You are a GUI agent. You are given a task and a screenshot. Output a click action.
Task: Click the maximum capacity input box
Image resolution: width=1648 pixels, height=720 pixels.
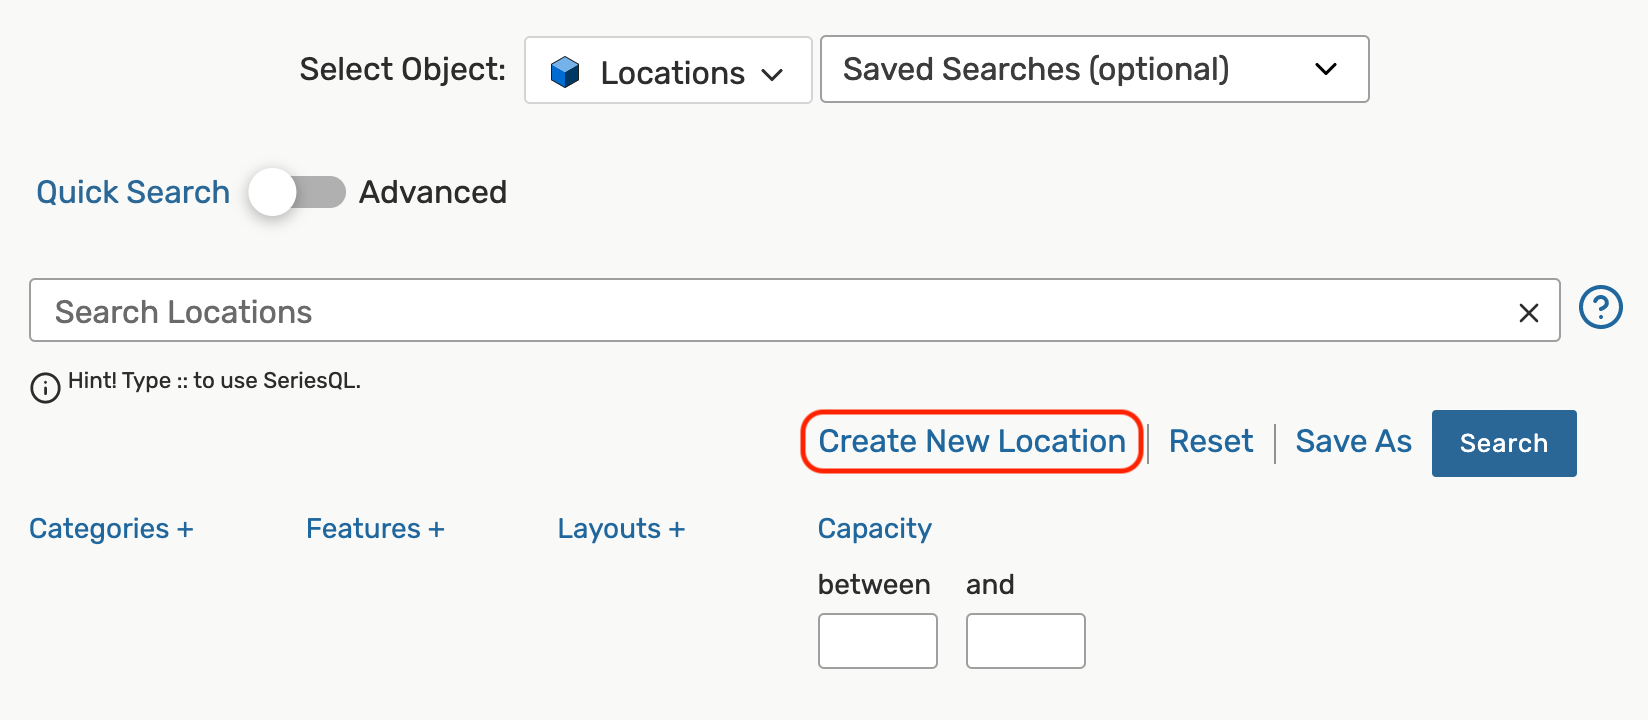(x=1025, y=641)
